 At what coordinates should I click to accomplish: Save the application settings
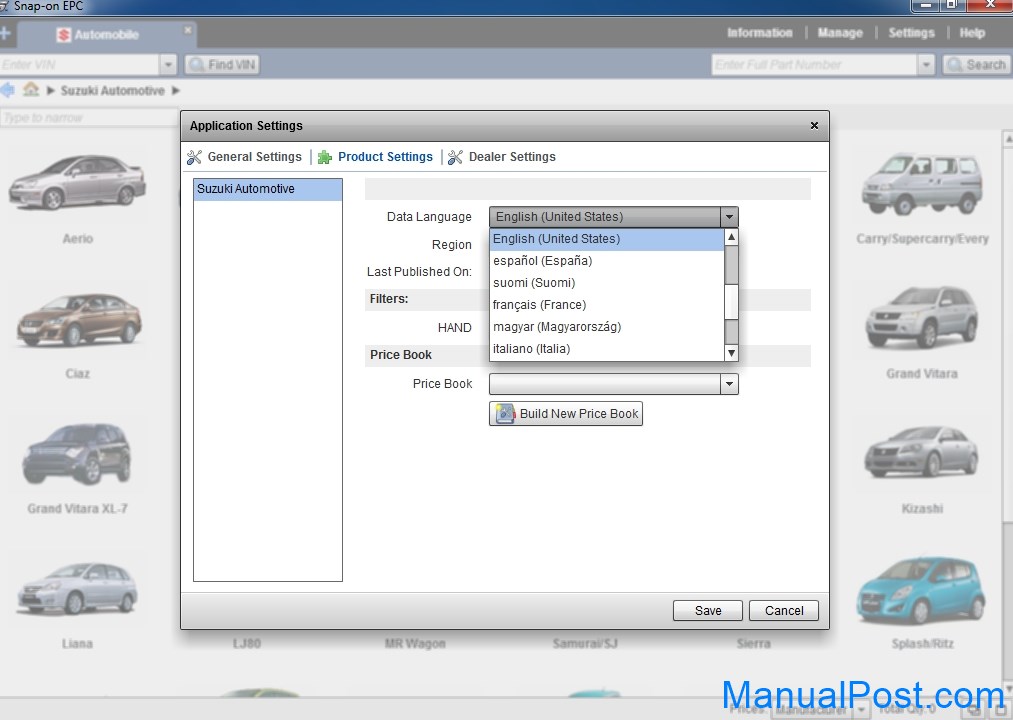pos(708,611)
